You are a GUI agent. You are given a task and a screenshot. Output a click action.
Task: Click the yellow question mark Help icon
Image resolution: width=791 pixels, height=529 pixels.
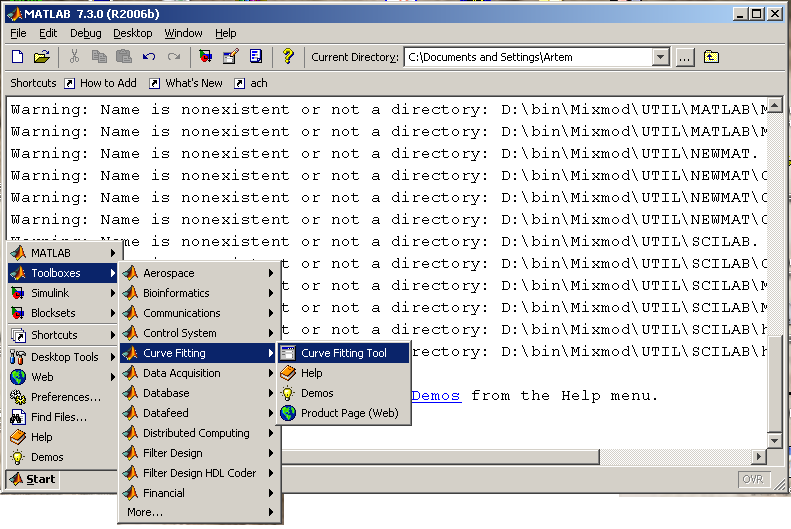point(288,56)
